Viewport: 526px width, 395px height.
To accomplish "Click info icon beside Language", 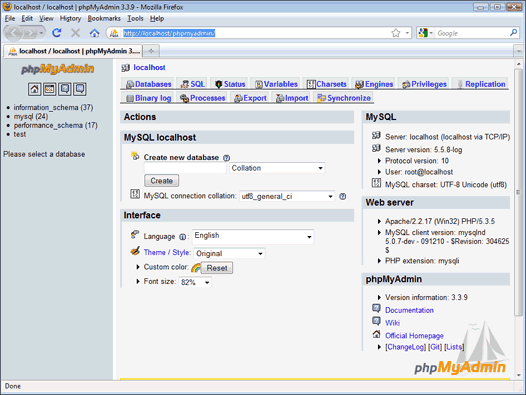I will tap(182, 237).
